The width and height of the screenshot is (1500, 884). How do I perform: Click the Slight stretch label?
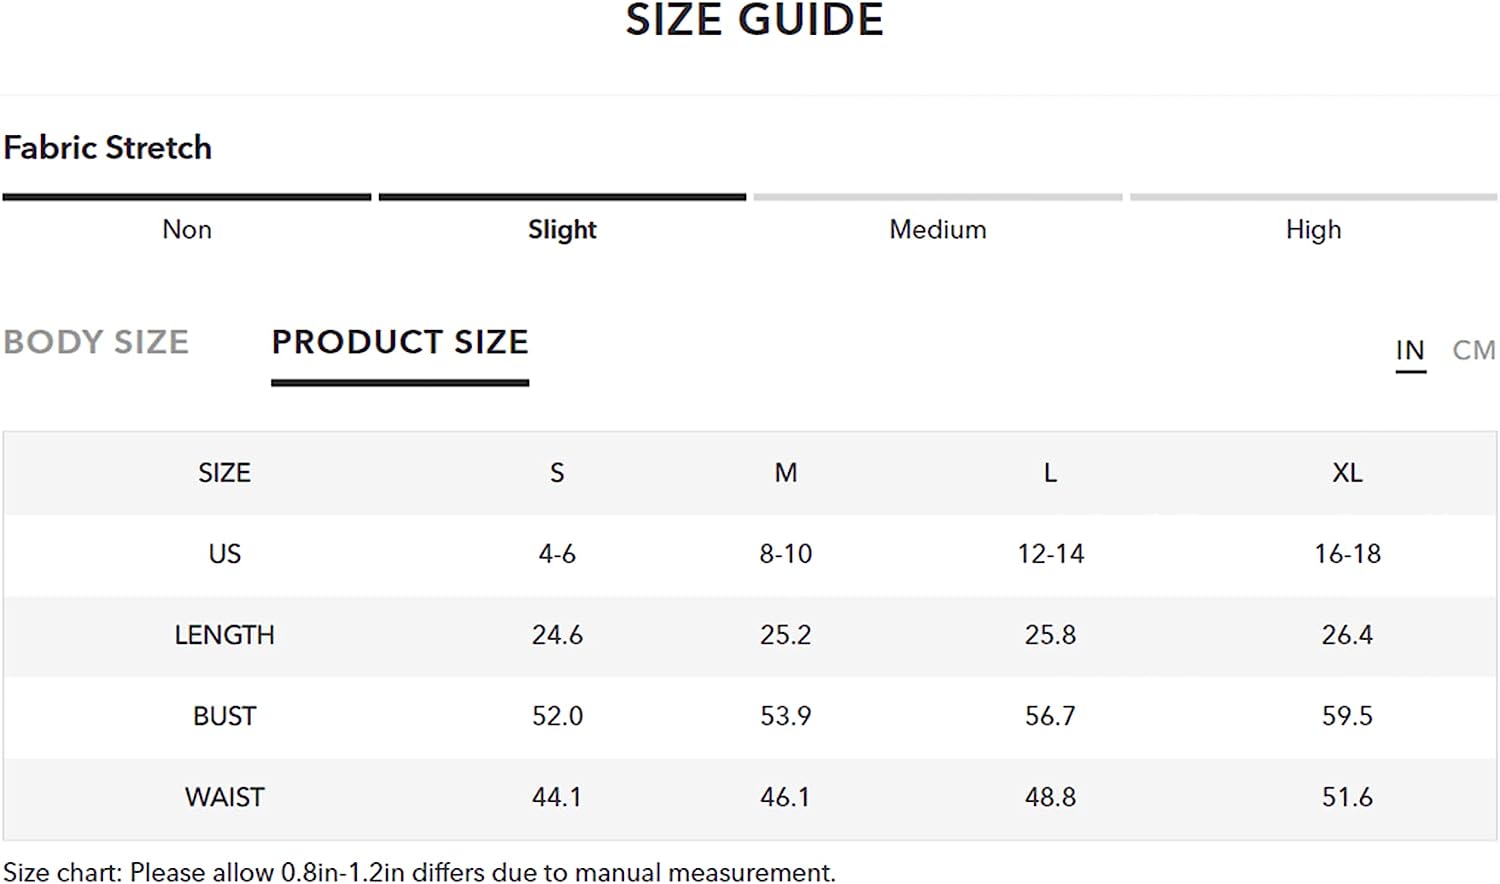562,230
